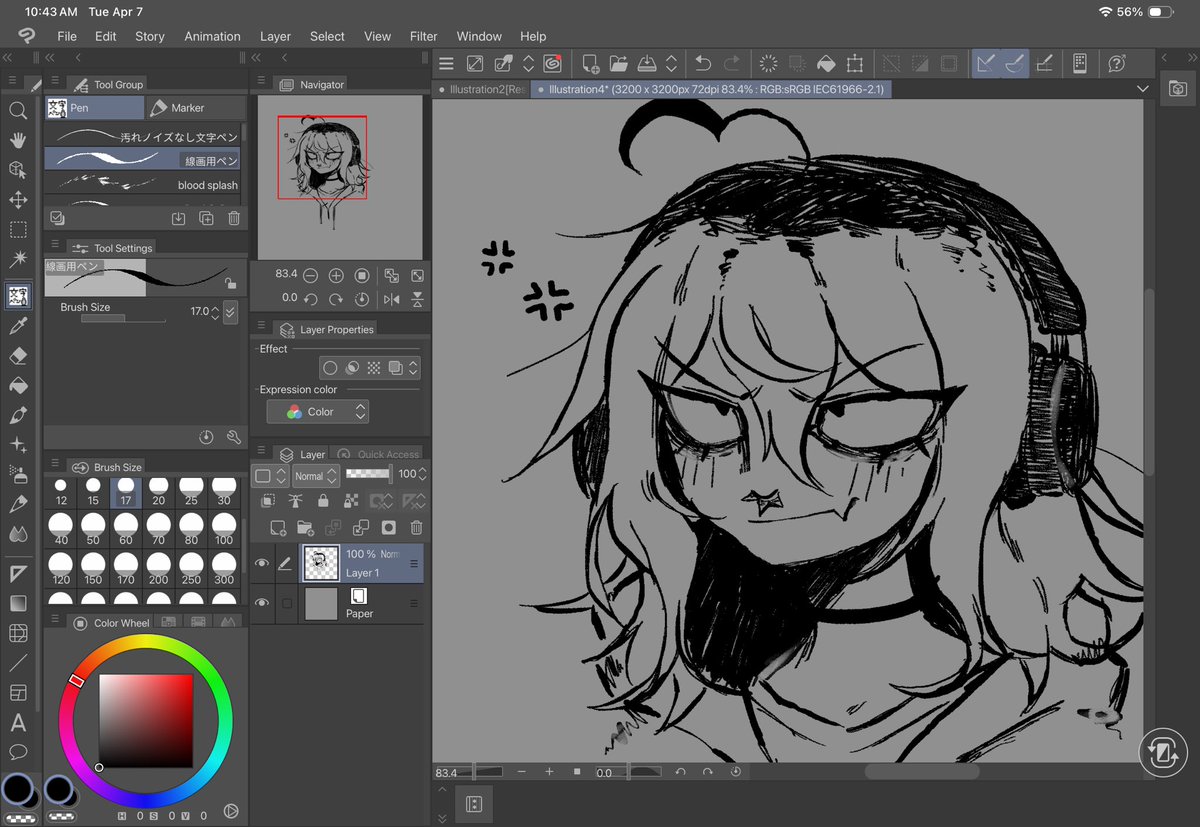Select brush size preset 200

pos(158,568)
